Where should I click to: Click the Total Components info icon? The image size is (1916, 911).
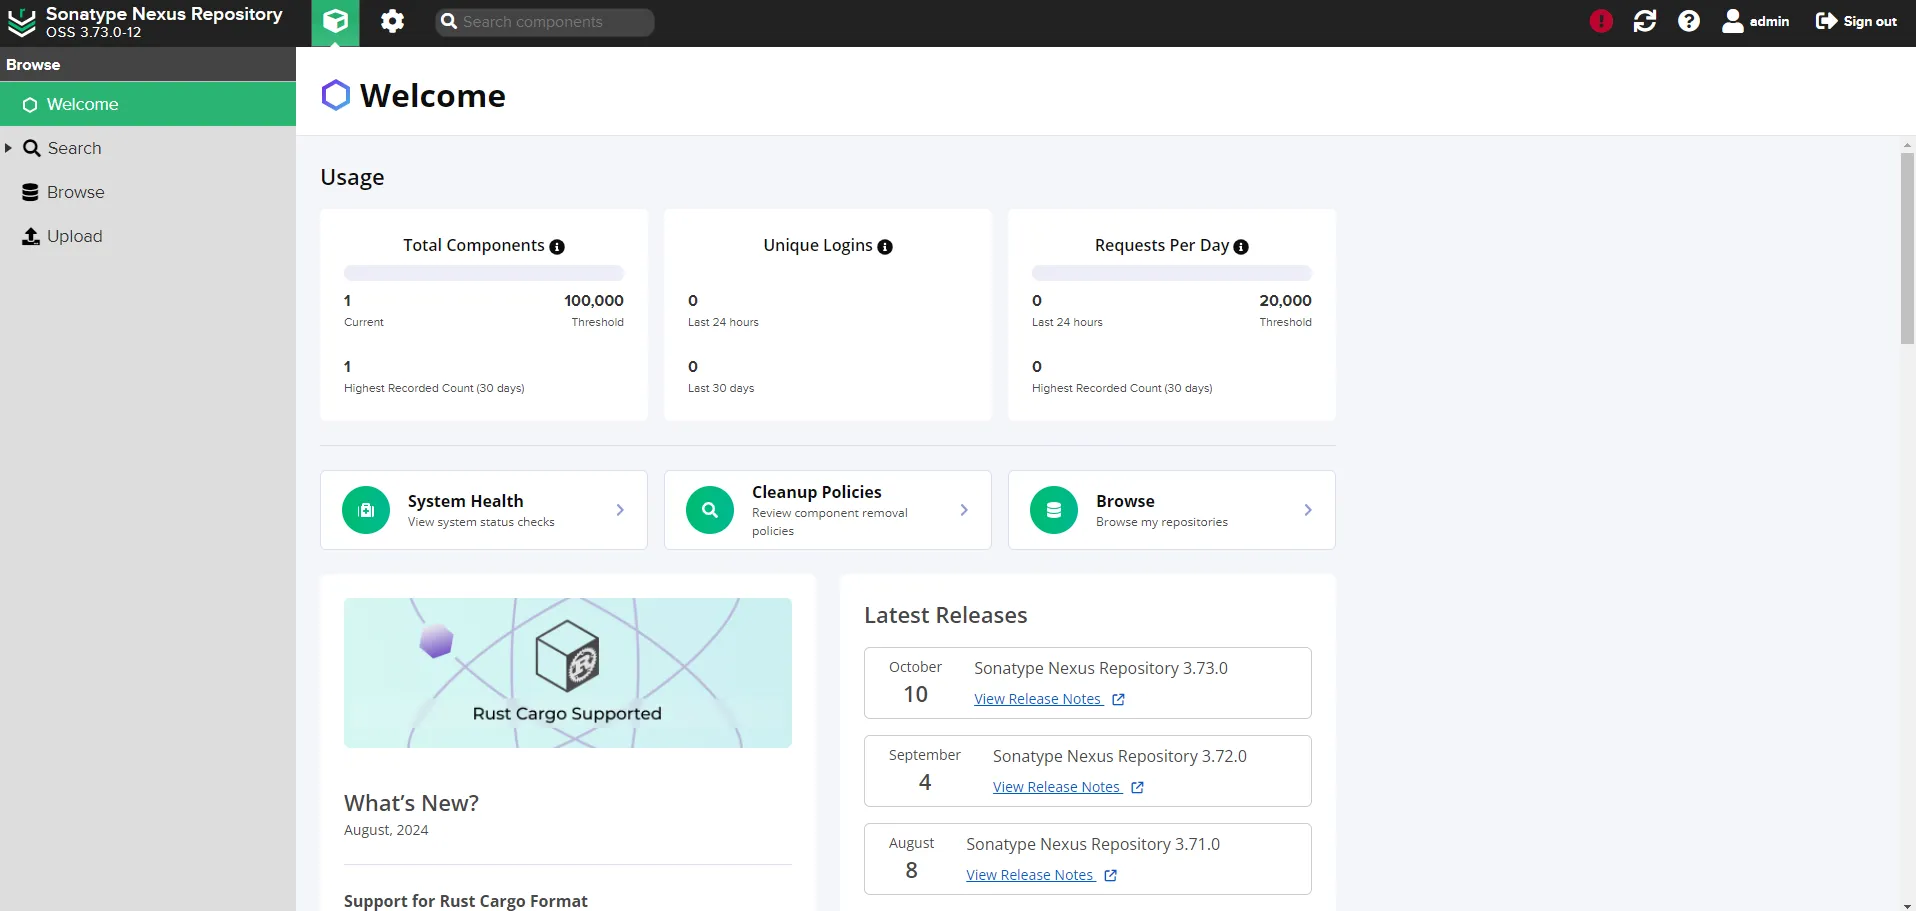[x=557, y=247]
